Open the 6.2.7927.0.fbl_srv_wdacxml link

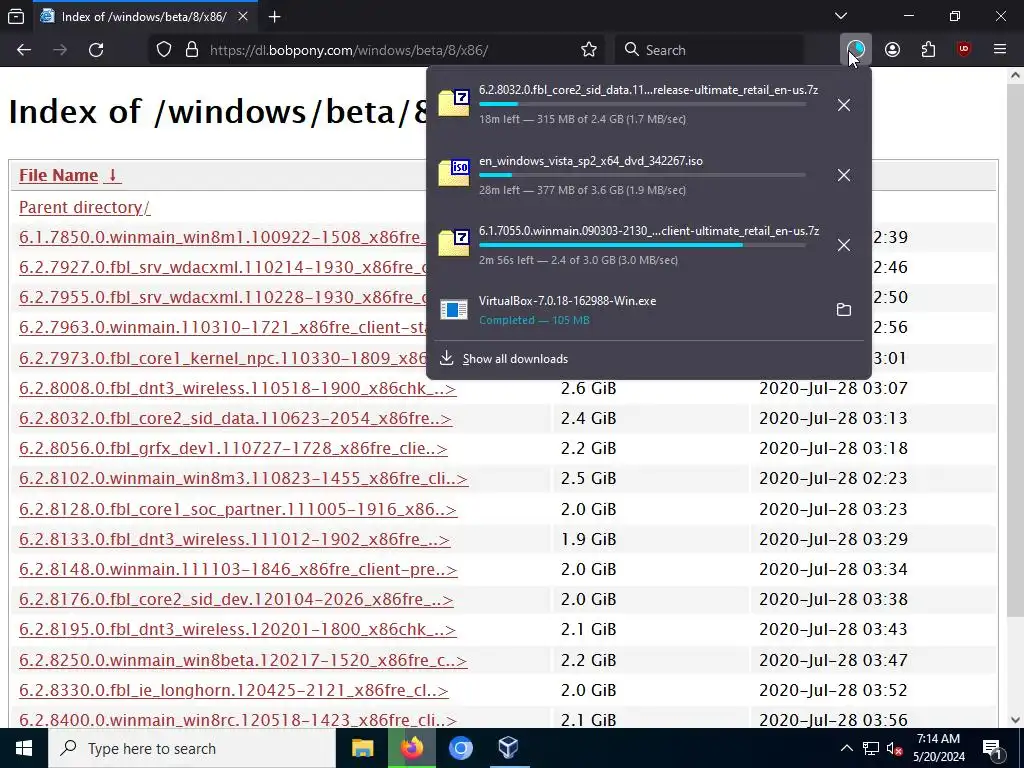(222, 267)
